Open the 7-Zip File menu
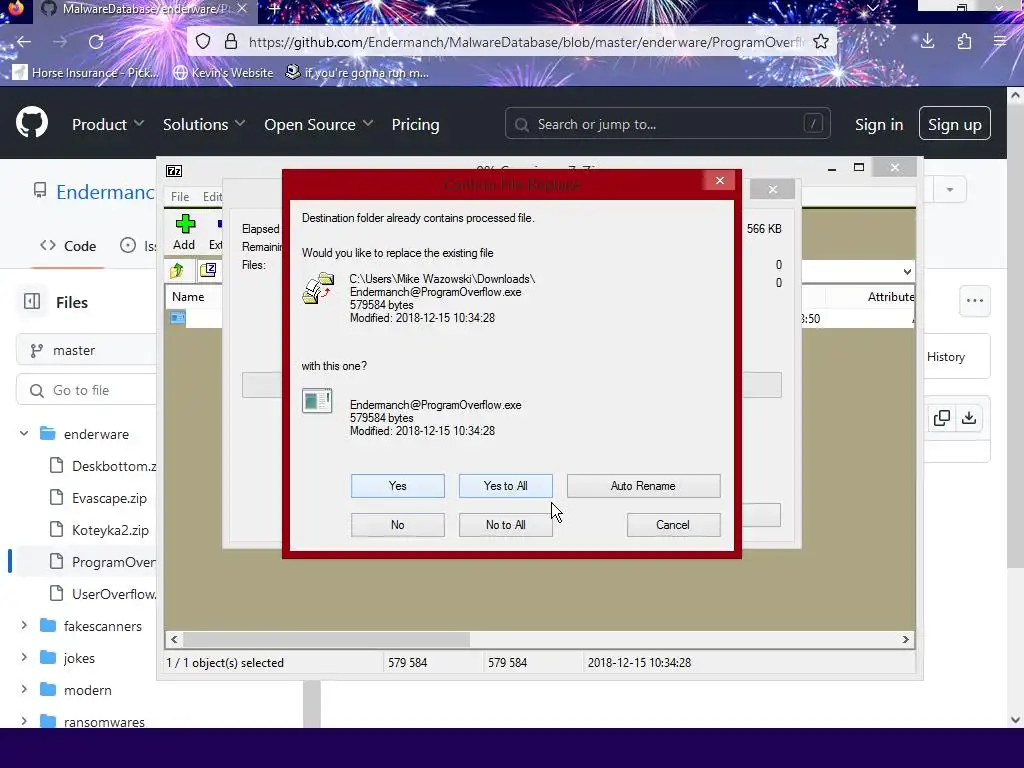The image size is (1024, 768). (x=180, y=197)
